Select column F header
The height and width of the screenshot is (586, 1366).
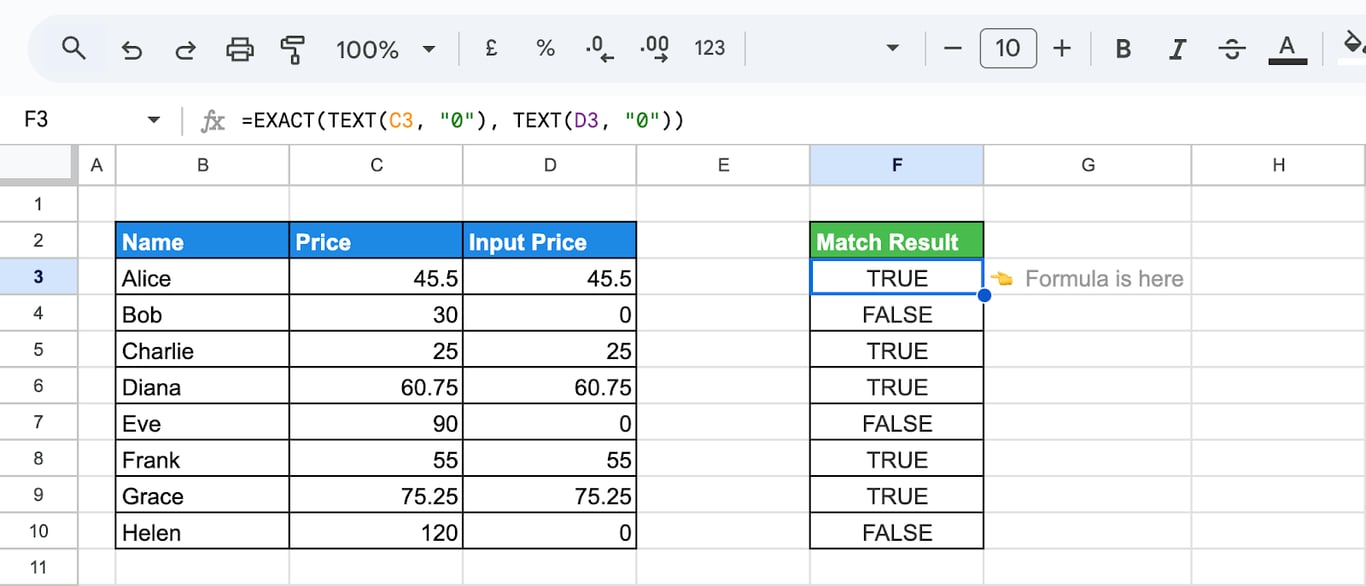[x=897, y=165]
